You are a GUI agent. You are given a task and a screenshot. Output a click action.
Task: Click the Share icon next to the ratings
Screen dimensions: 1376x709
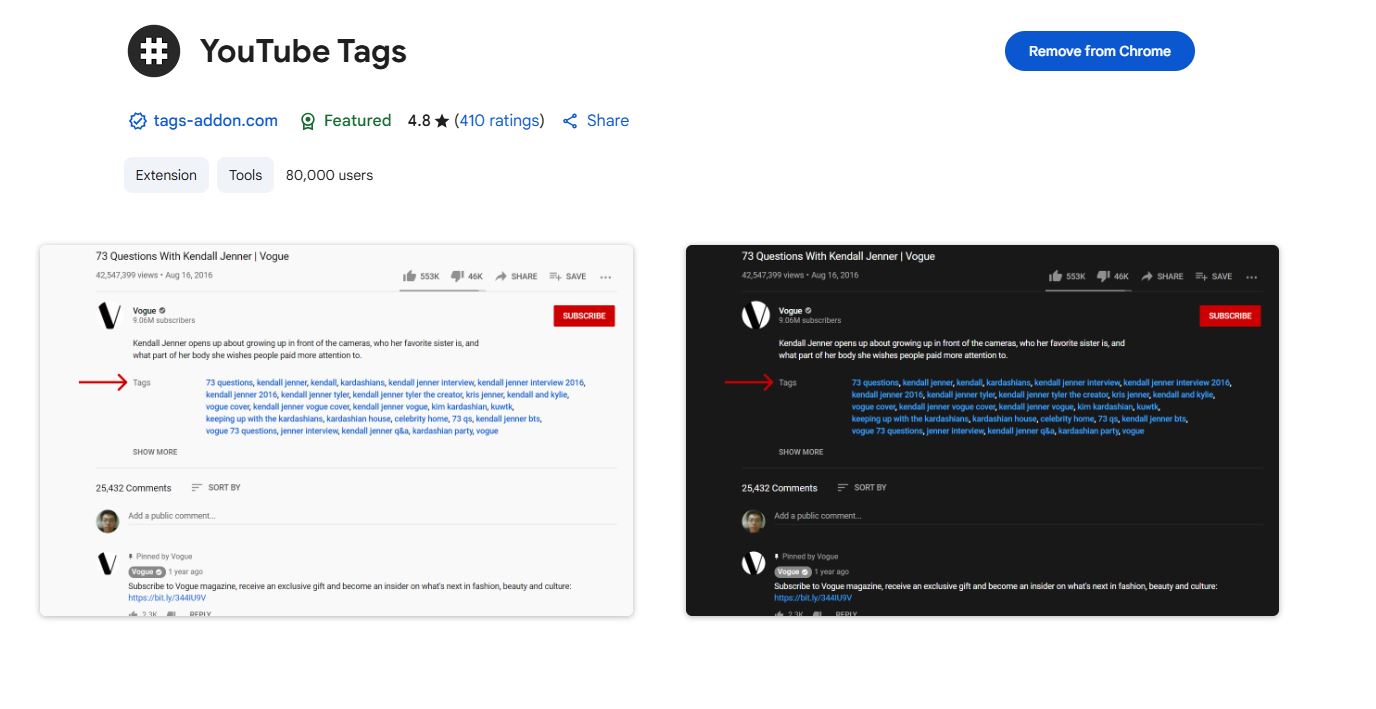coord(571,120)
